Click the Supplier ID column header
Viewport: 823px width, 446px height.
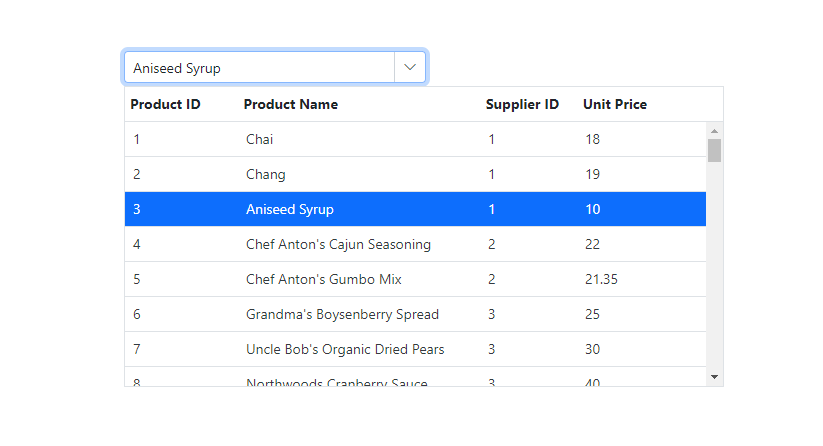point(522,104)
